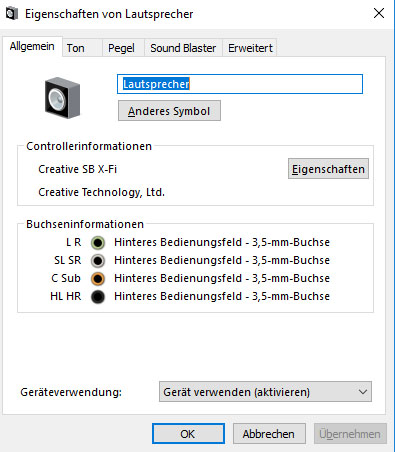Click the SL SR label
The width and height of the screenshot is (395, 452).
pyautogui.click(x=68, y=260)
